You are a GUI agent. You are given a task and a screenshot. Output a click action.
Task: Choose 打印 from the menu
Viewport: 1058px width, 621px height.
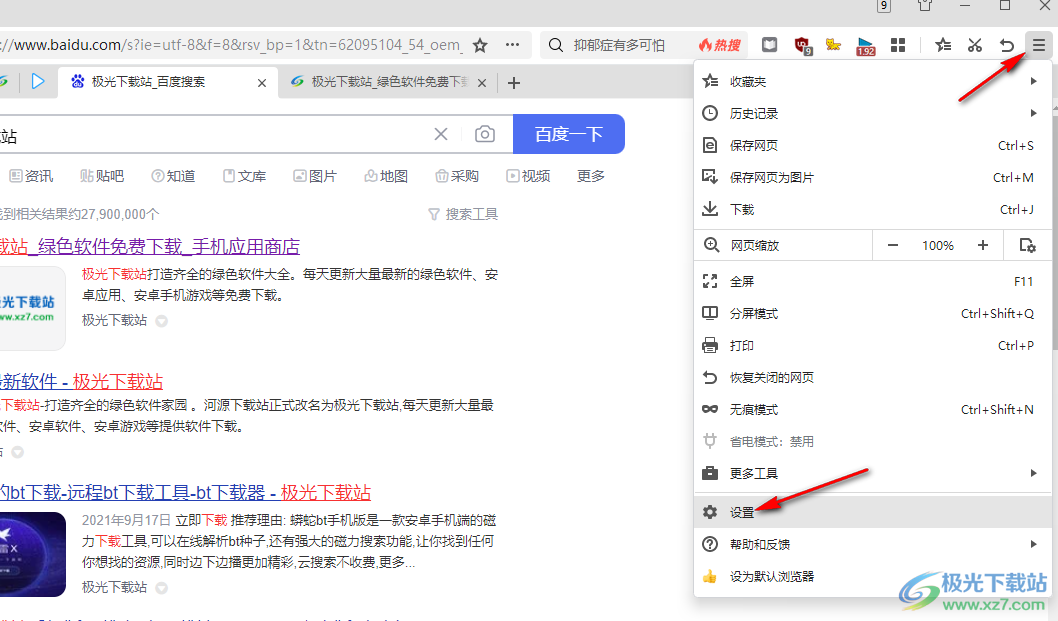[x=873, y=346]
